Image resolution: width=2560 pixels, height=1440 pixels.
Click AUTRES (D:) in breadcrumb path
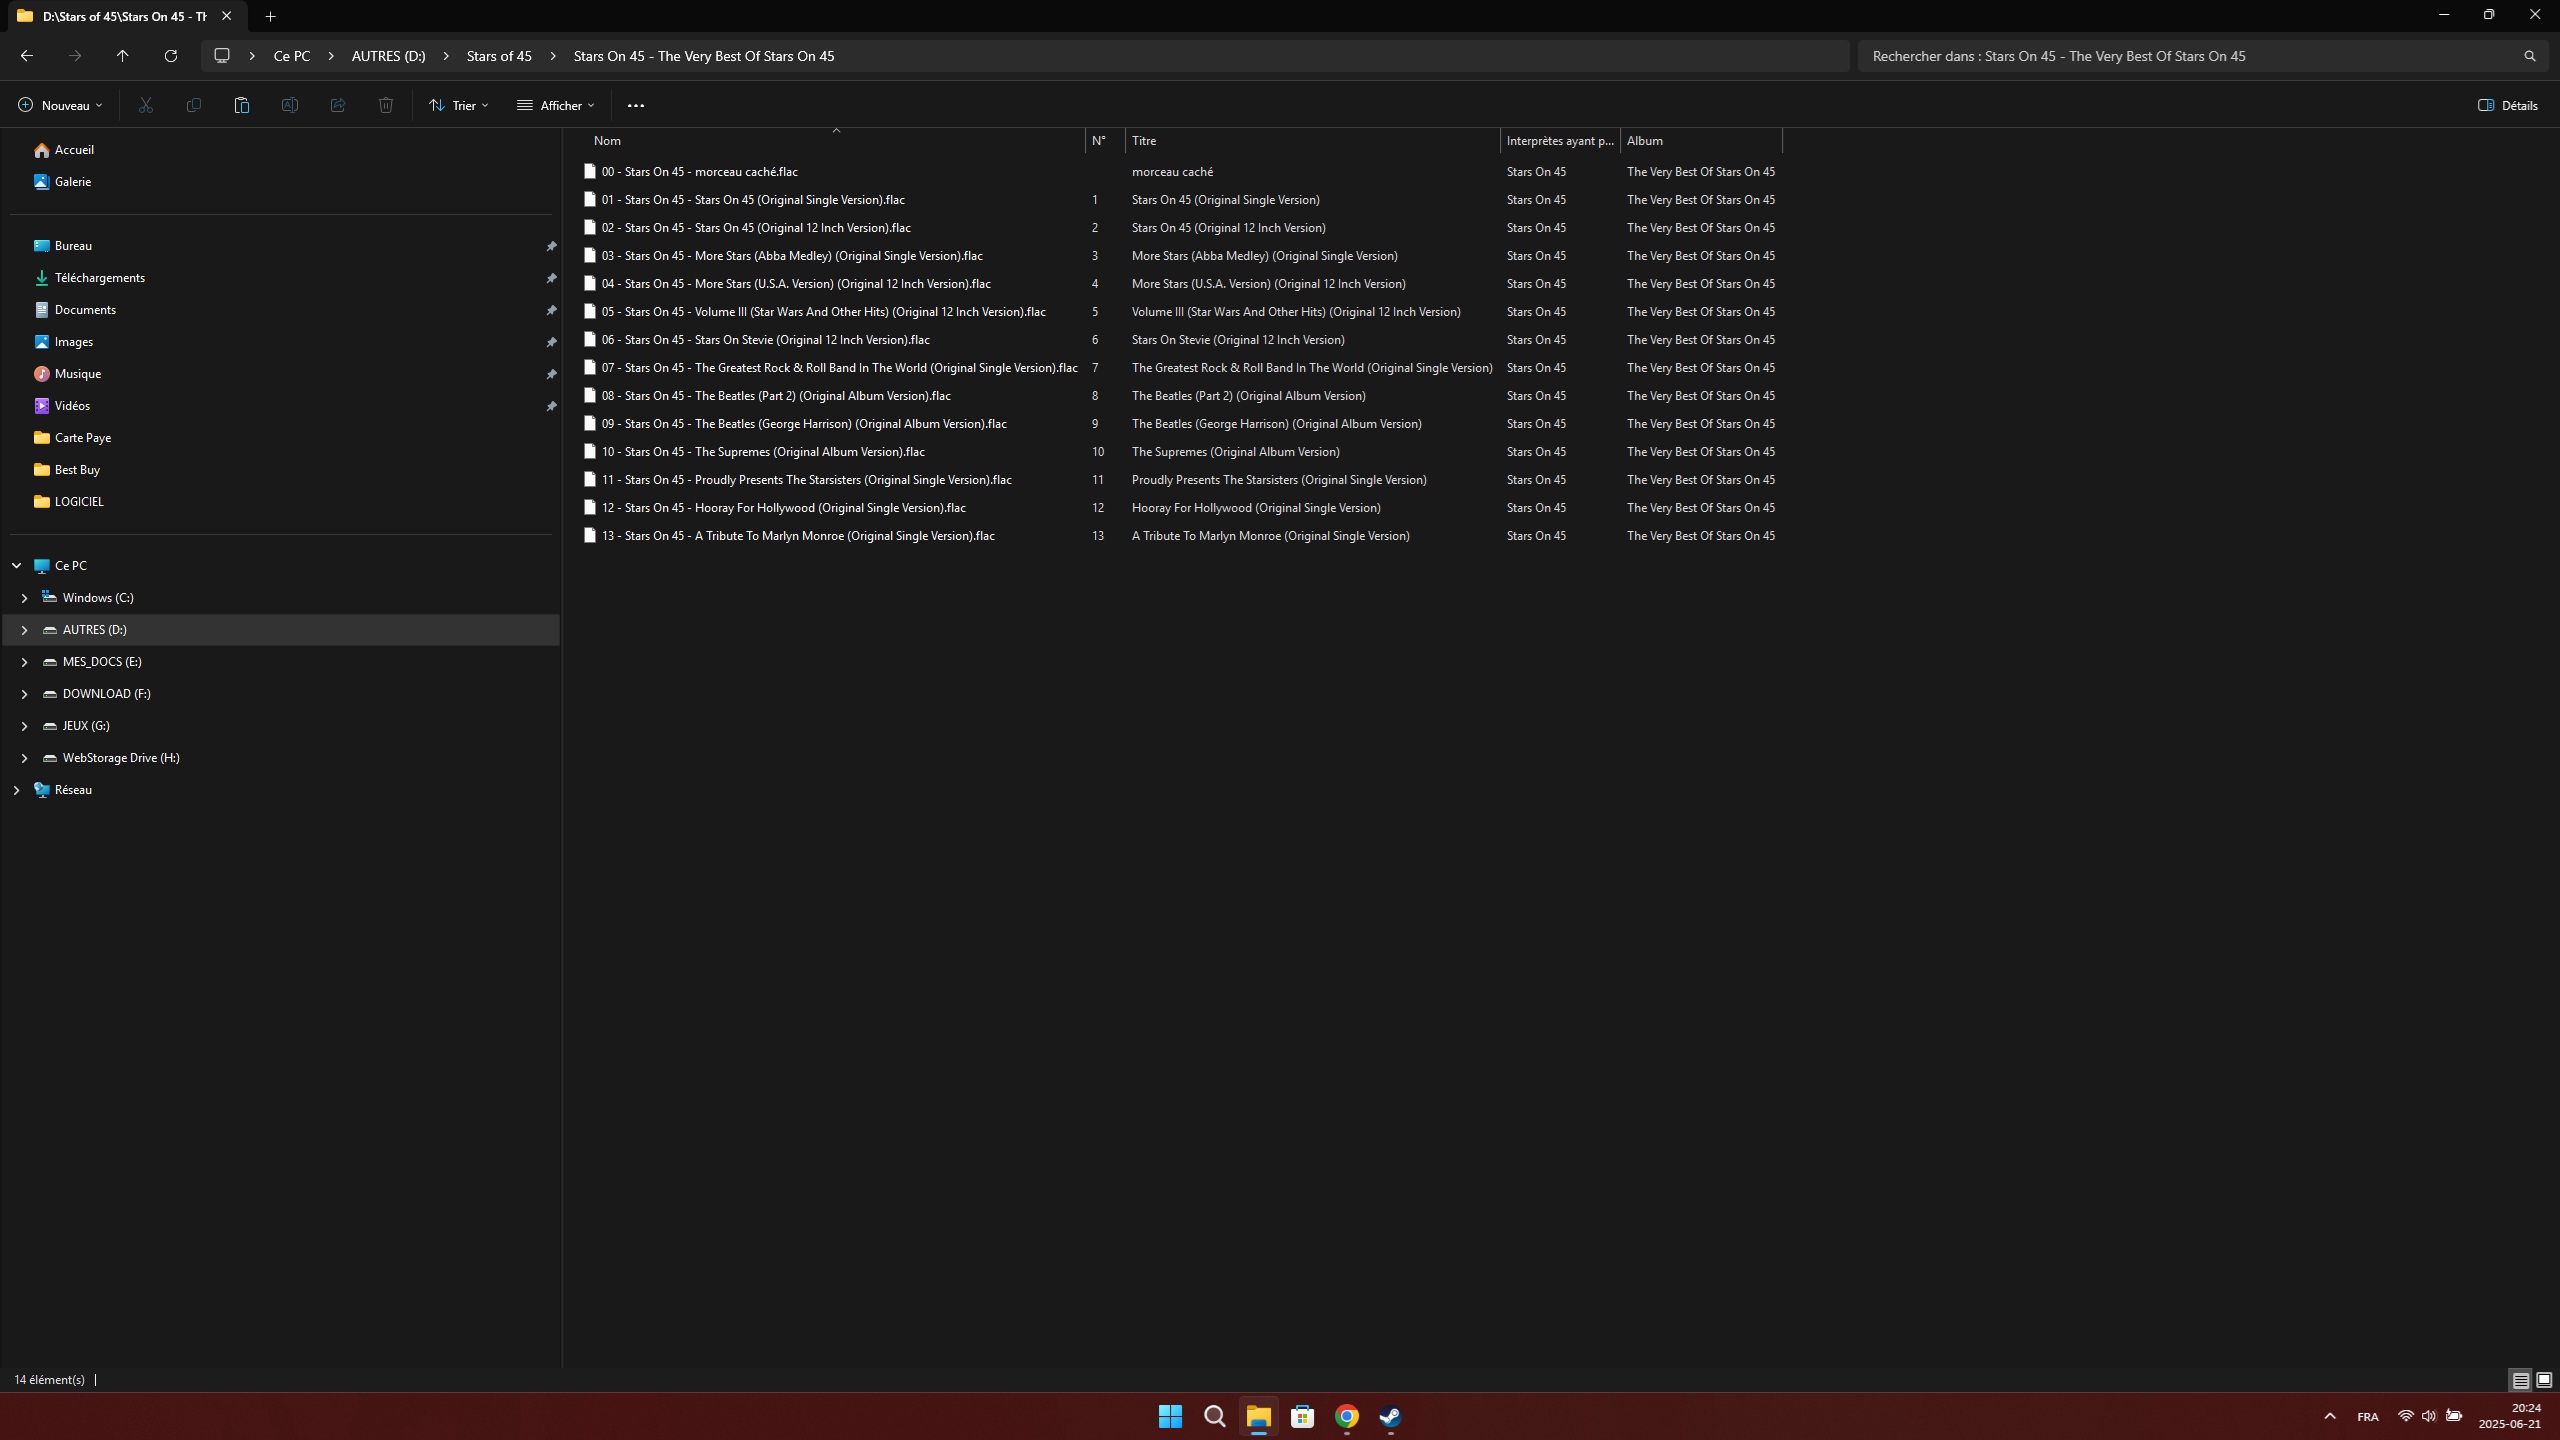[388, 56]
